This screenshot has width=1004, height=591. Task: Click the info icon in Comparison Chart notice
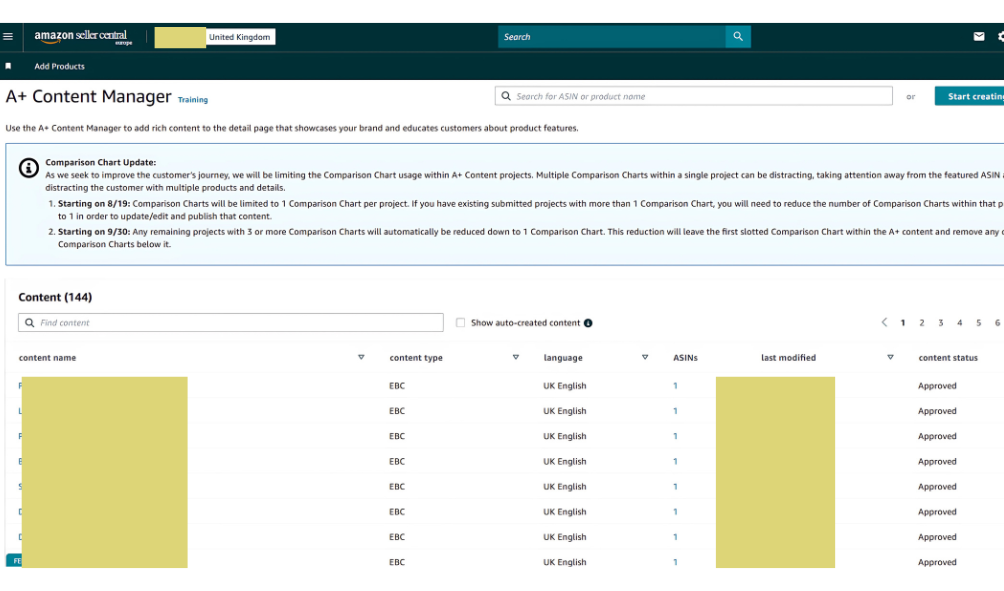pyautogui.click(x=29, y=168)
